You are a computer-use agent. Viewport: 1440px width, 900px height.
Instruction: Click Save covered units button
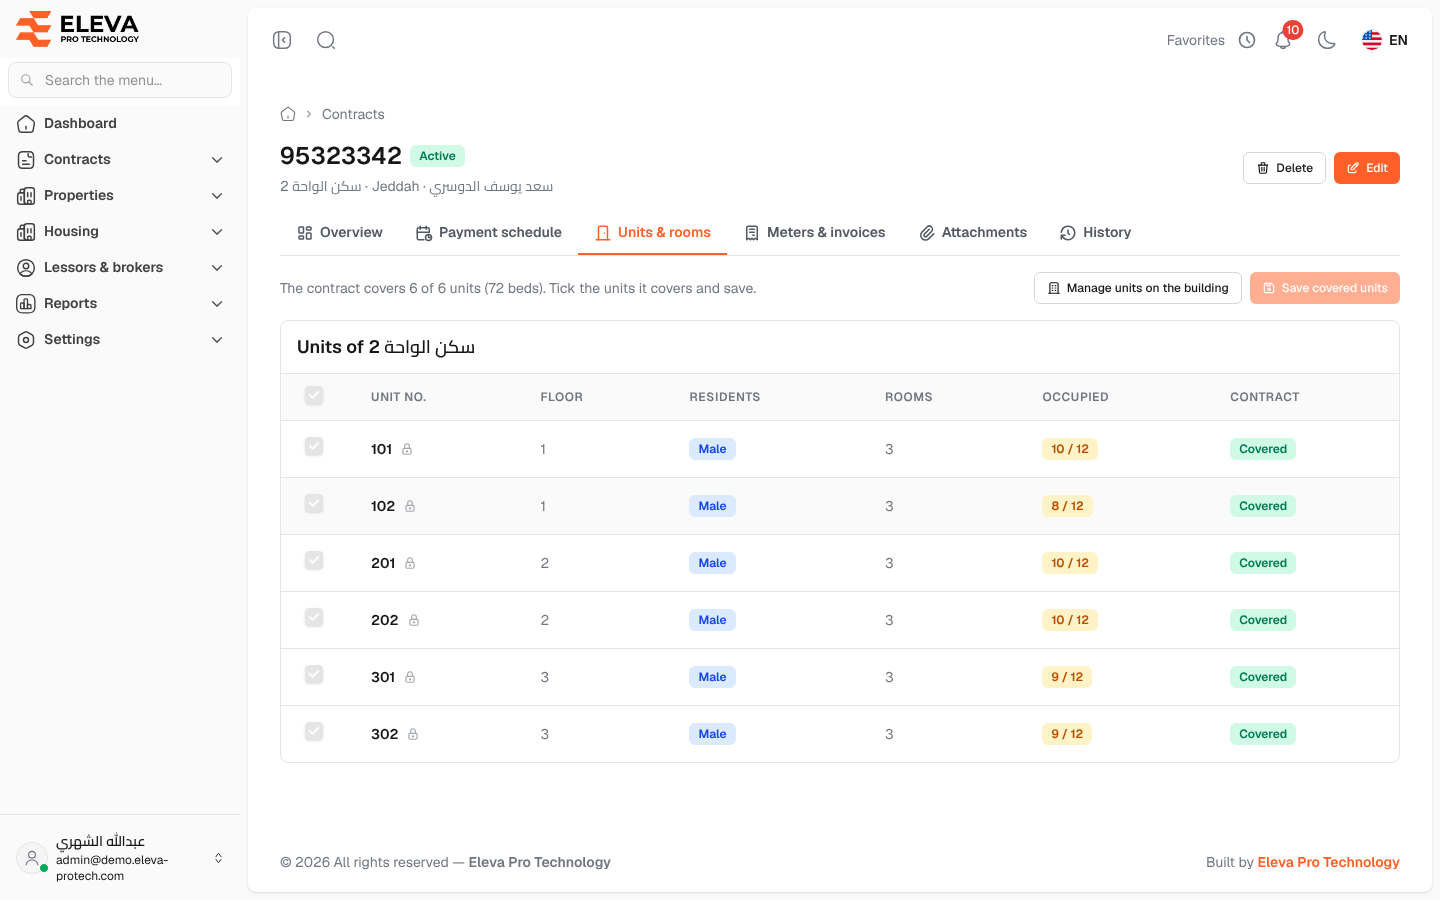click(1325, 288)
